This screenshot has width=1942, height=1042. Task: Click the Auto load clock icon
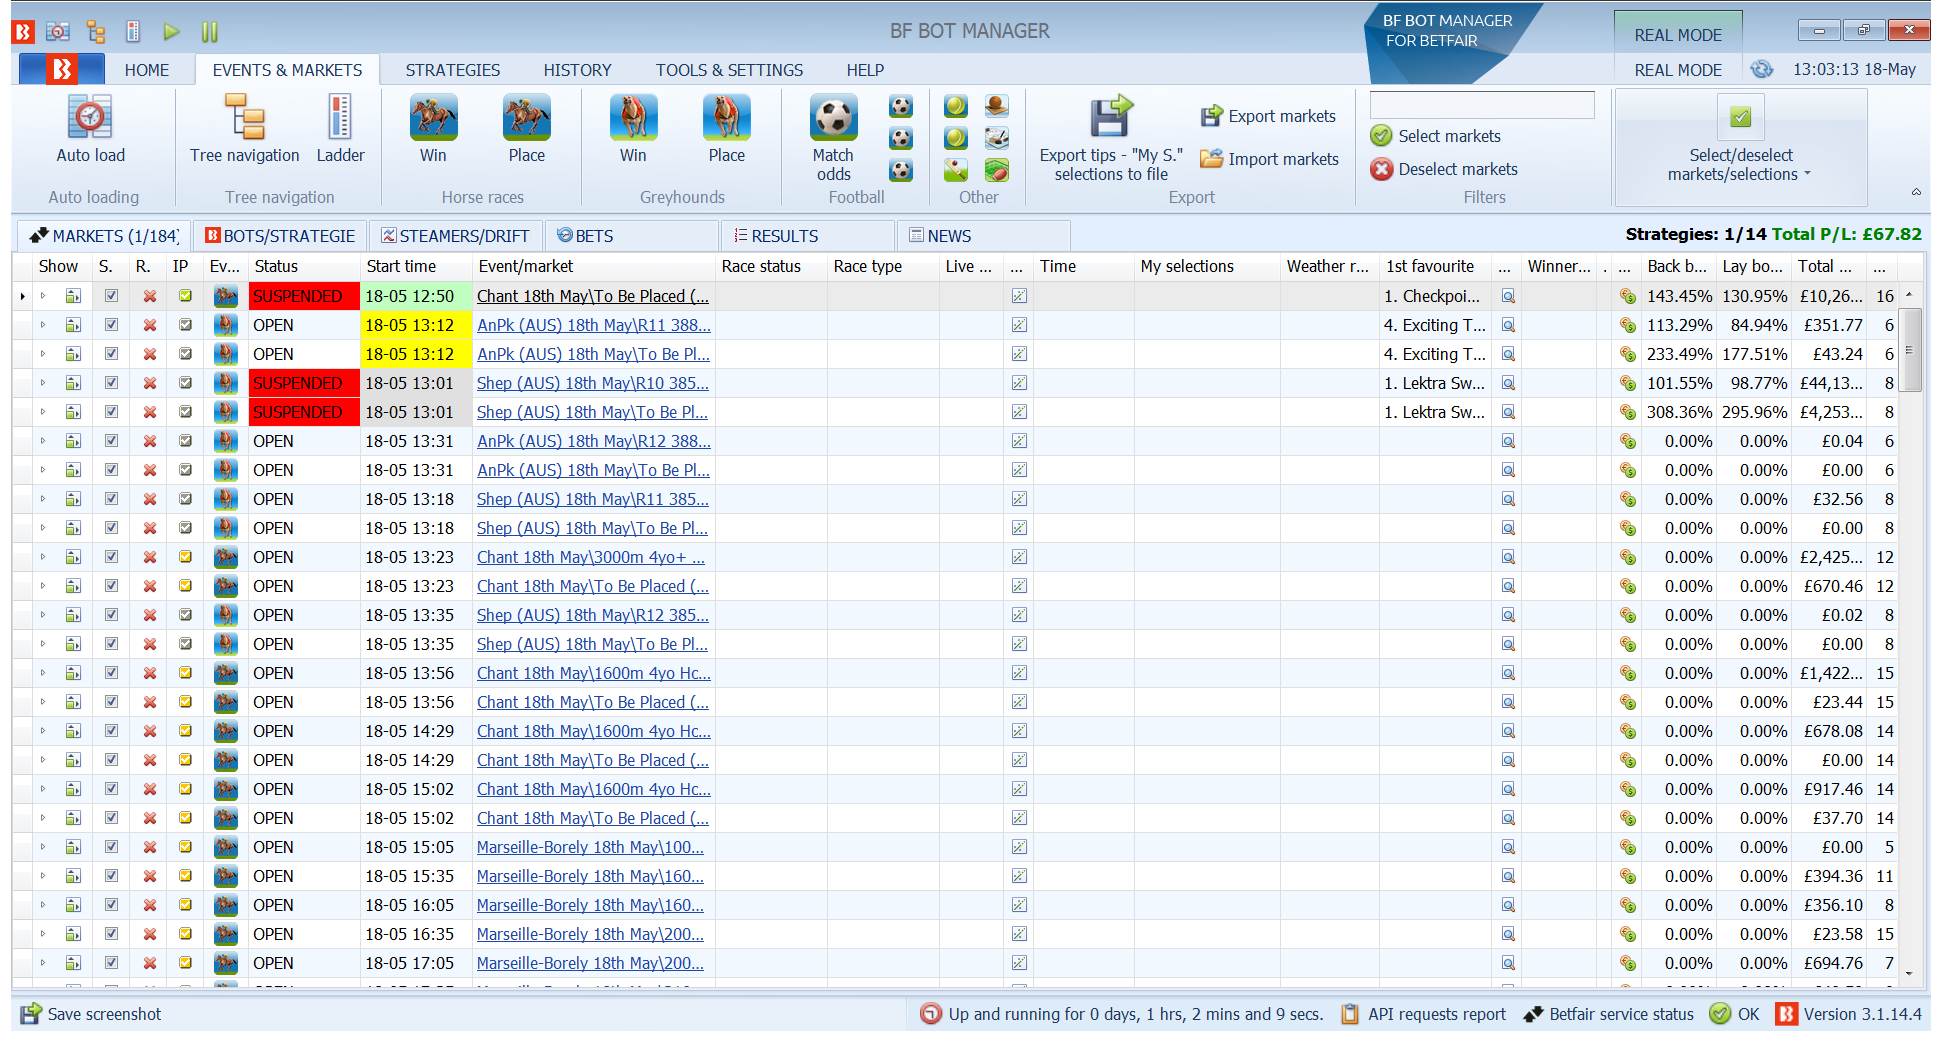click(90, 117)
